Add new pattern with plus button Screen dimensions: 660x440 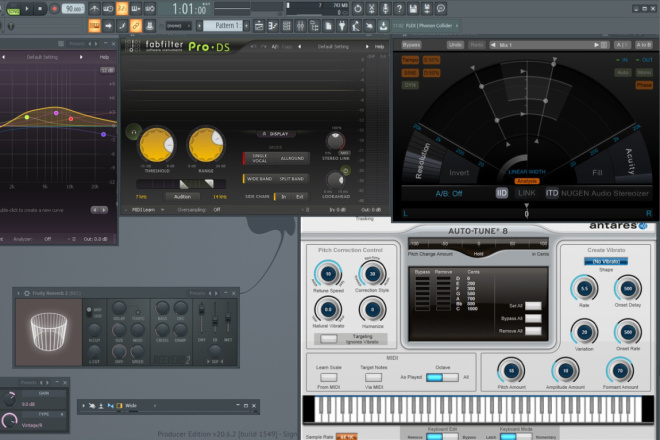247,26
